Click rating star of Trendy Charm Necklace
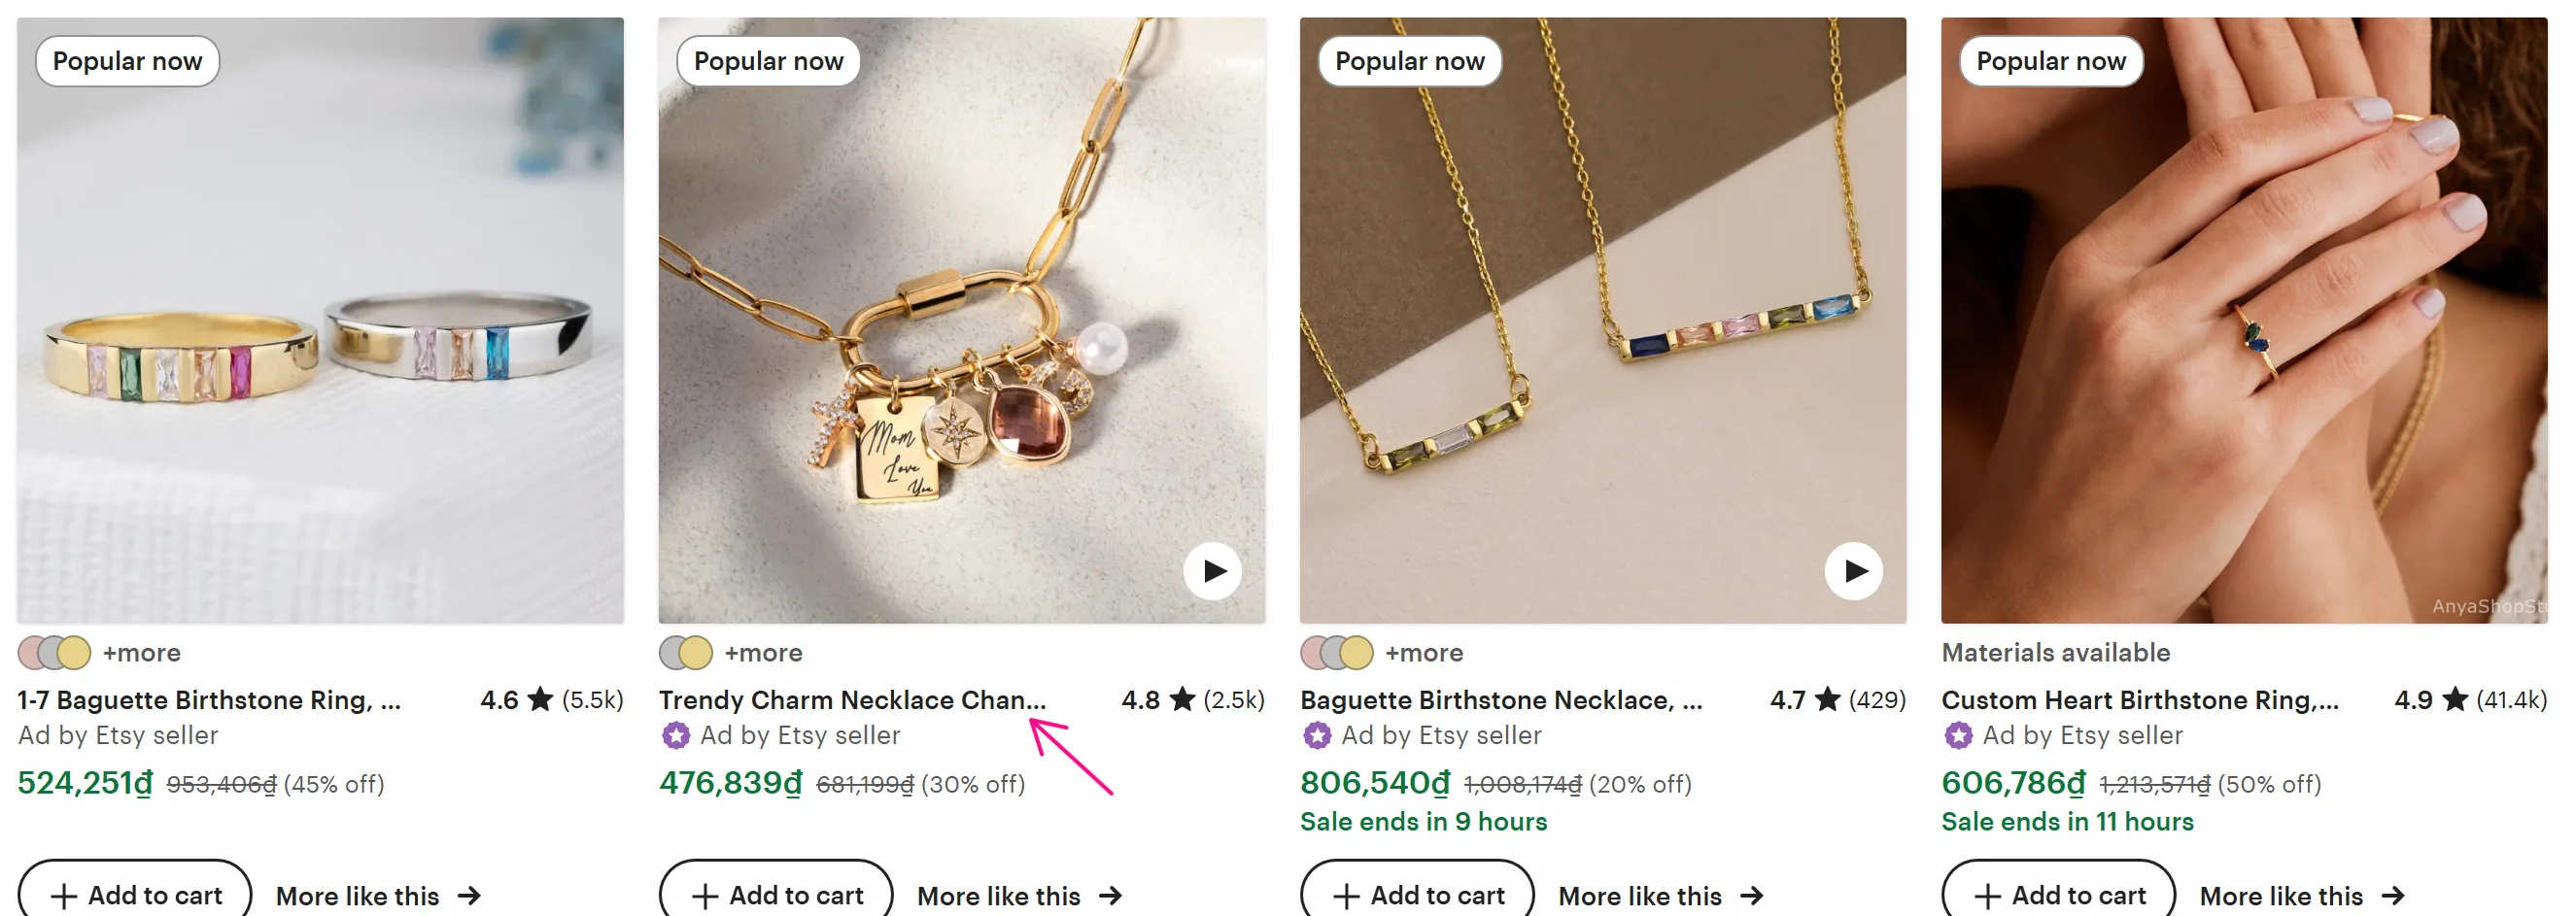 click(1182, 699)
